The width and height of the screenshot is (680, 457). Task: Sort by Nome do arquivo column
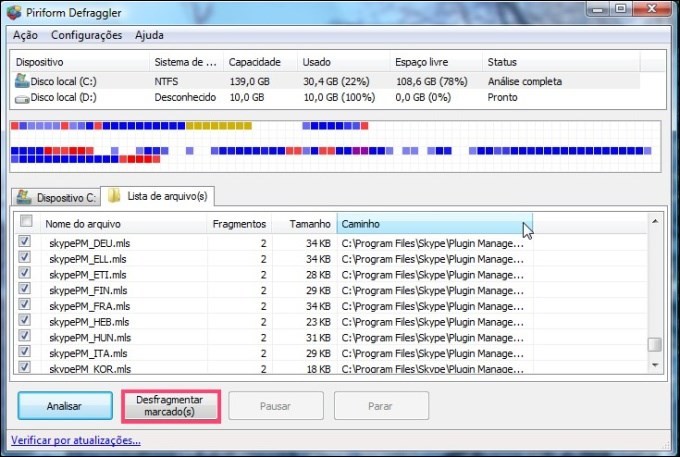pos(124,224)
